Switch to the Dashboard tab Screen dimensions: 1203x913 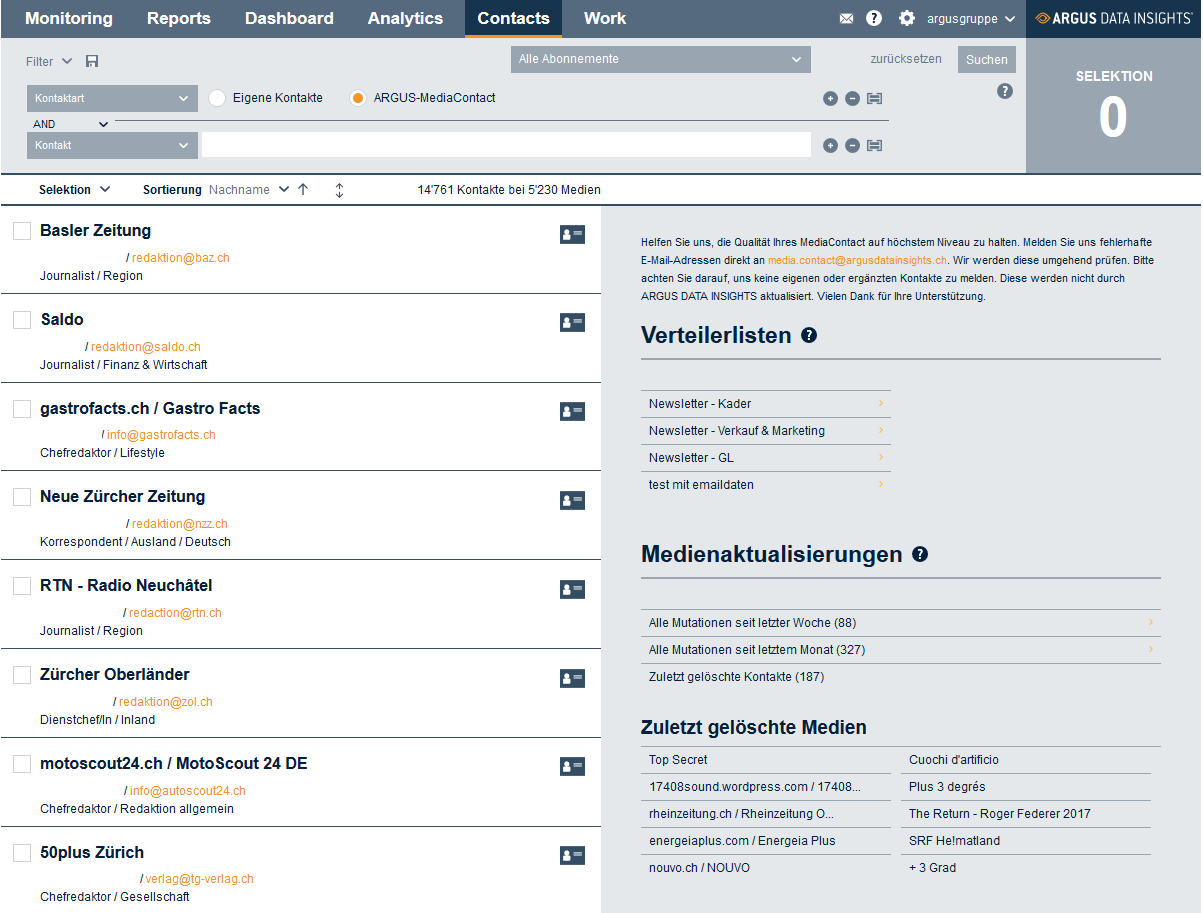[289, 18]
